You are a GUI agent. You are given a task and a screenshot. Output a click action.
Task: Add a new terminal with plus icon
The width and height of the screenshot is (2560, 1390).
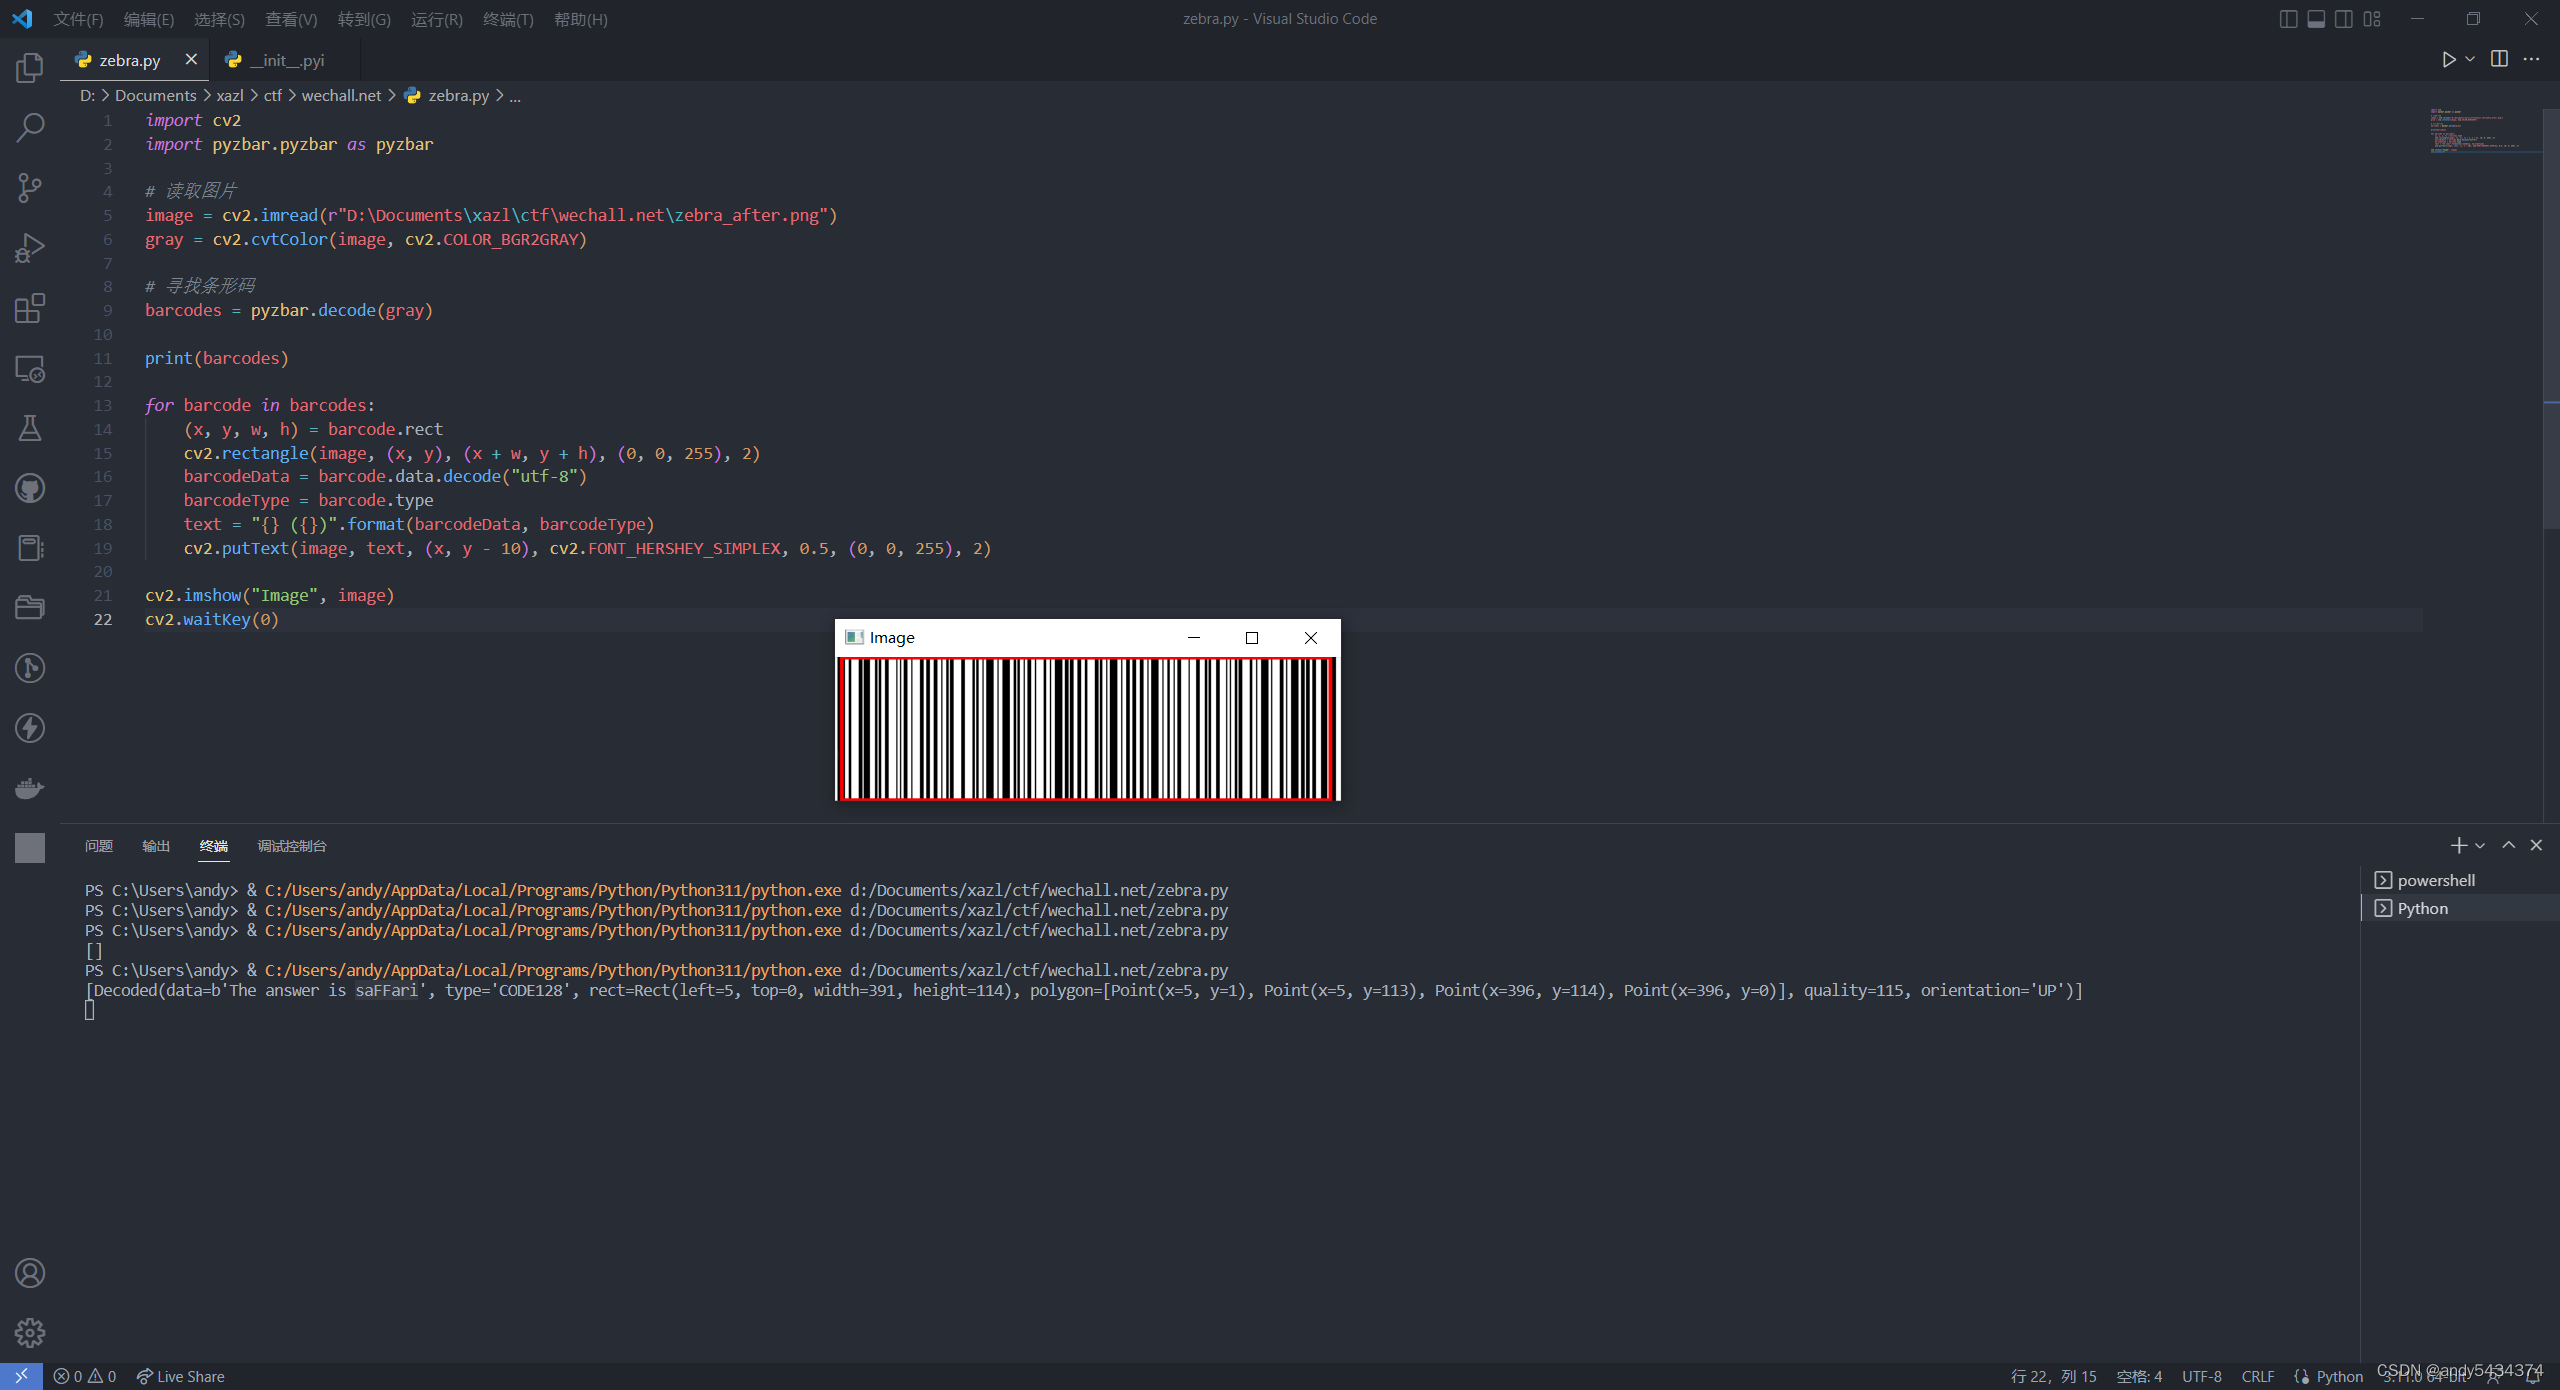pos(2458,846)
